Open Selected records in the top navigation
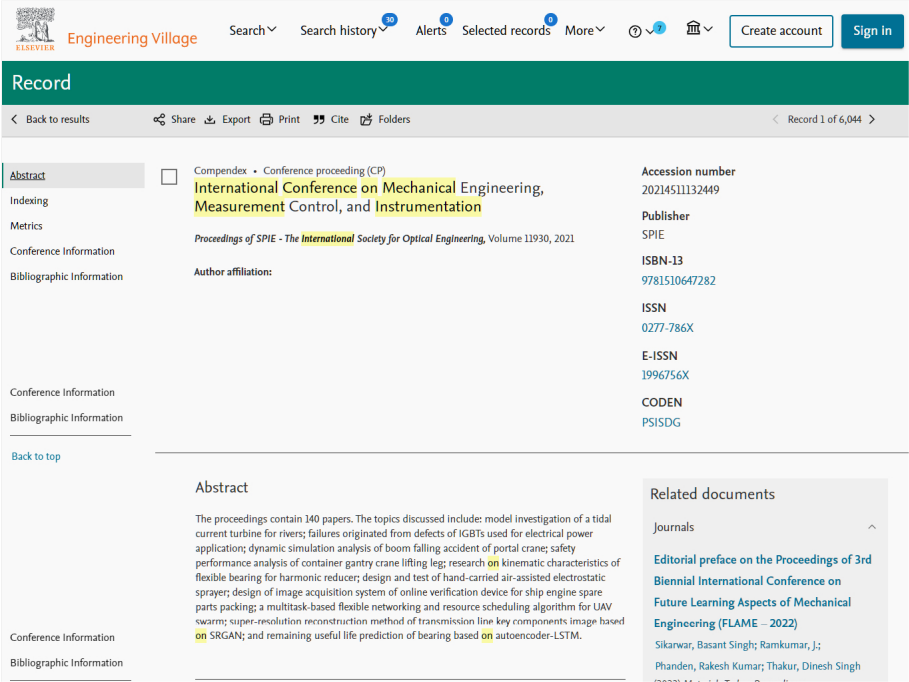909x682 pixels. coord(506,30)
